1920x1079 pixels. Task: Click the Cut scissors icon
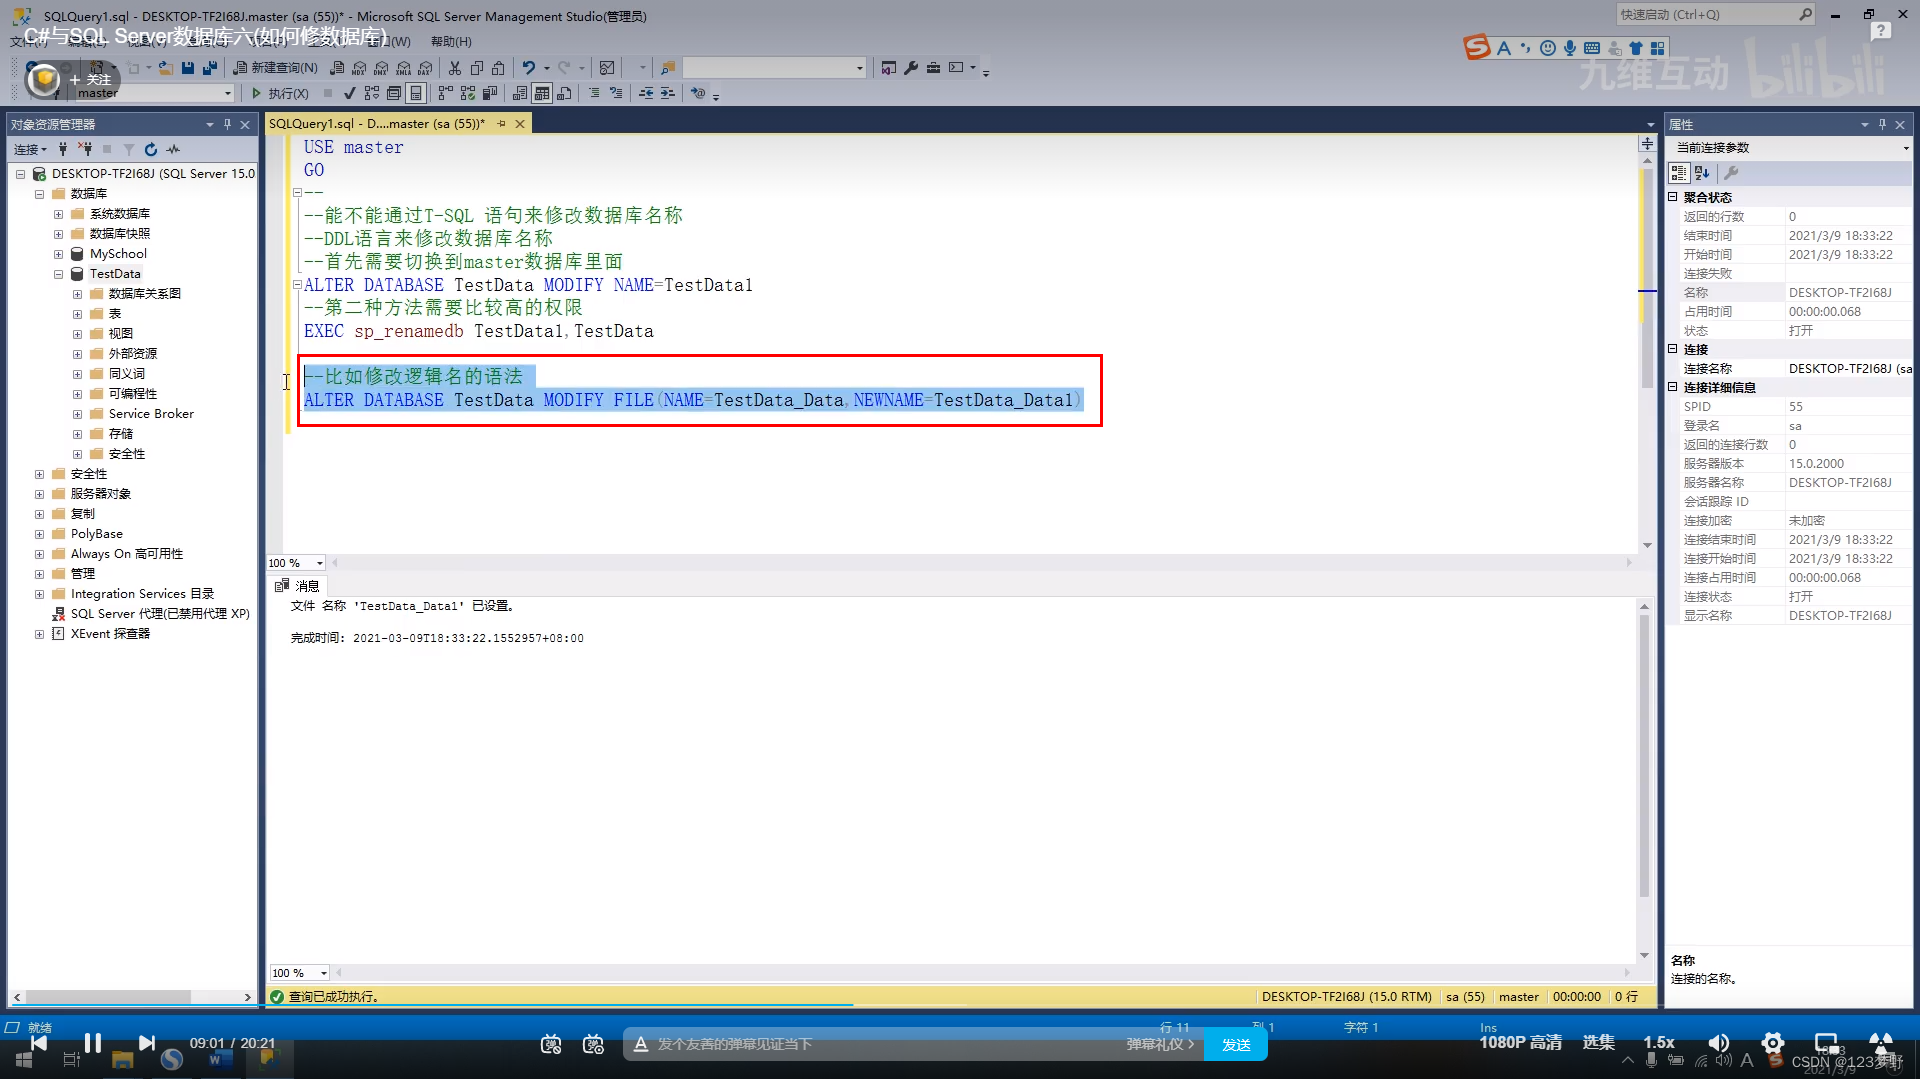455,68
